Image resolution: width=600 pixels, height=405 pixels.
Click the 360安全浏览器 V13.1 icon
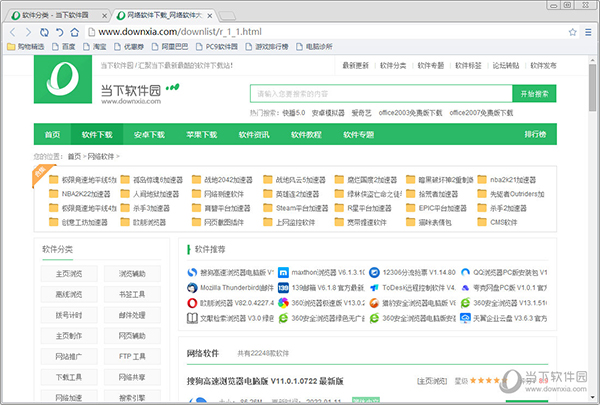tap(465, 303)
